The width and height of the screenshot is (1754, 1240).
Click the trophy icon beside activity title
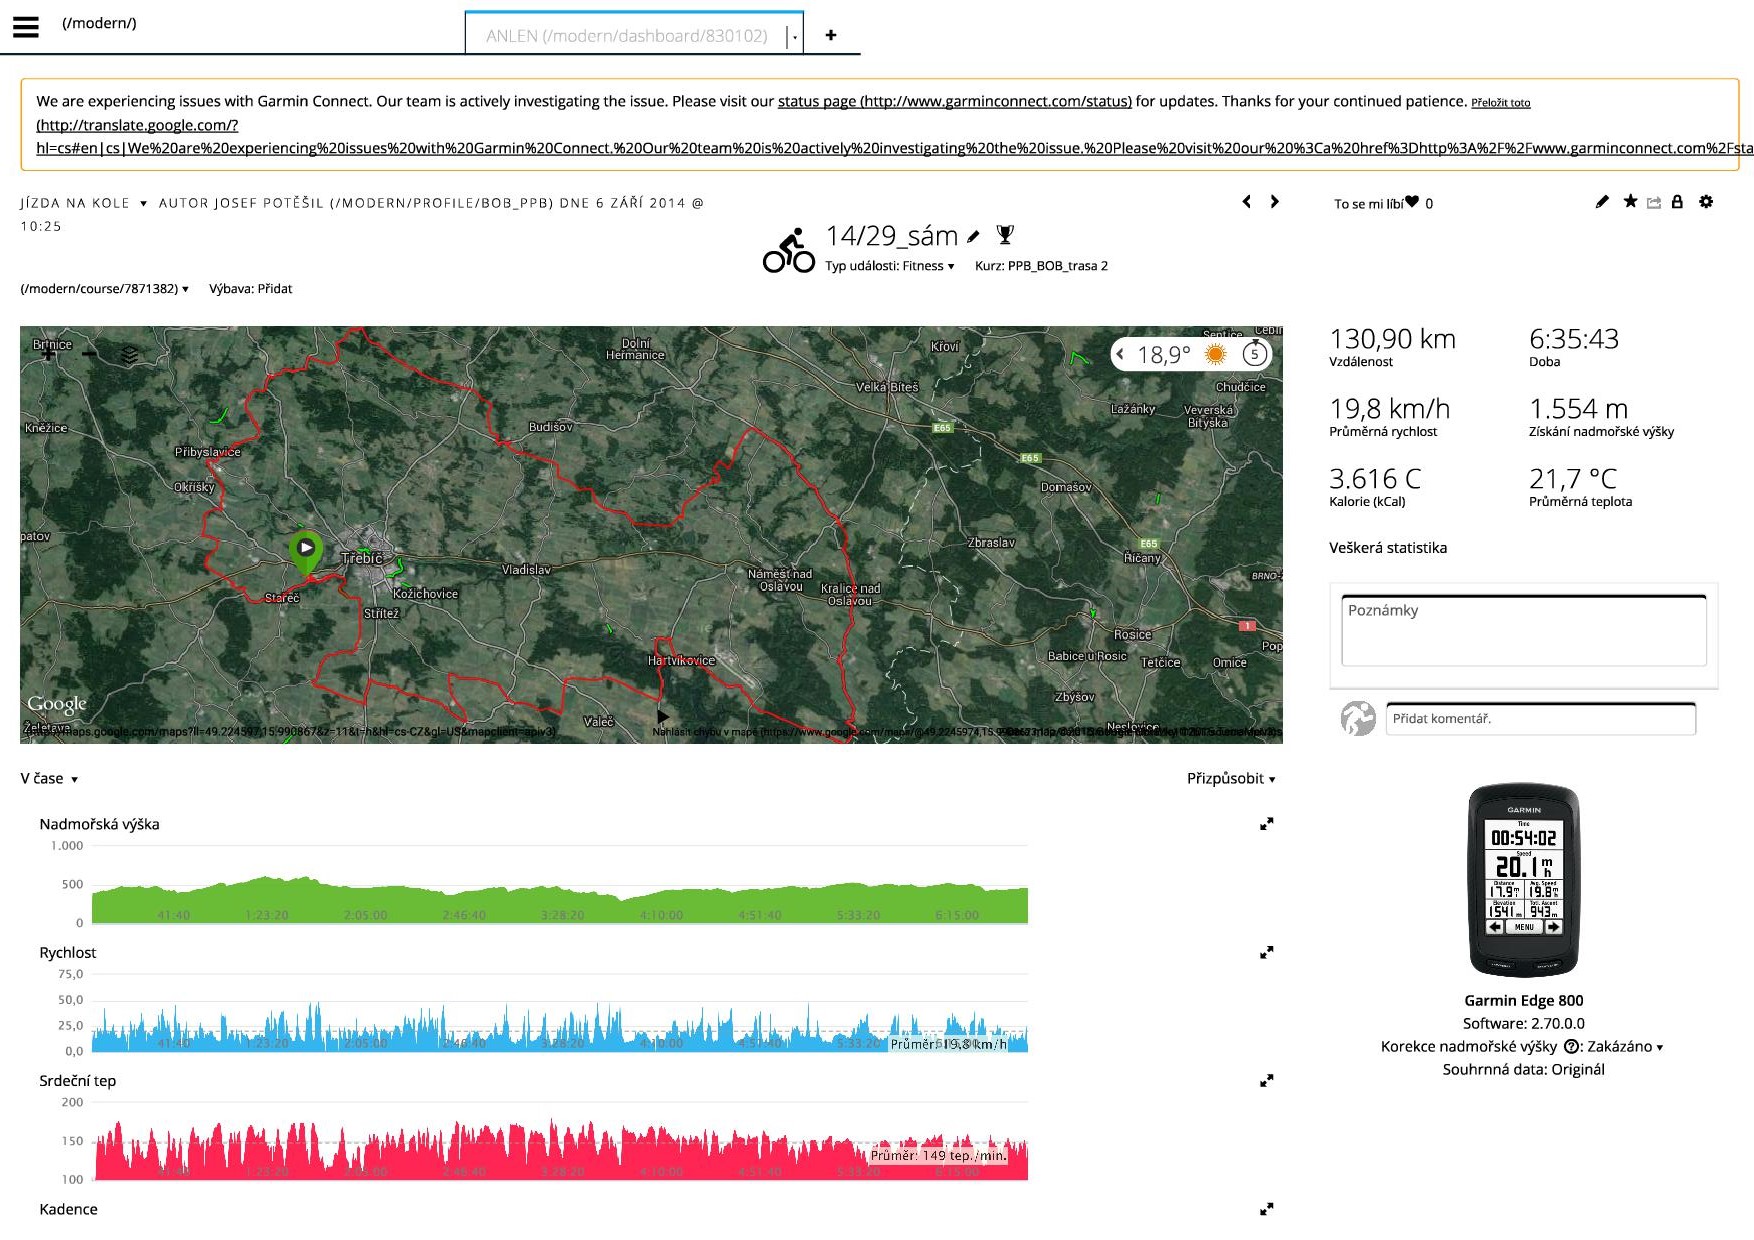click(1006, 235)
